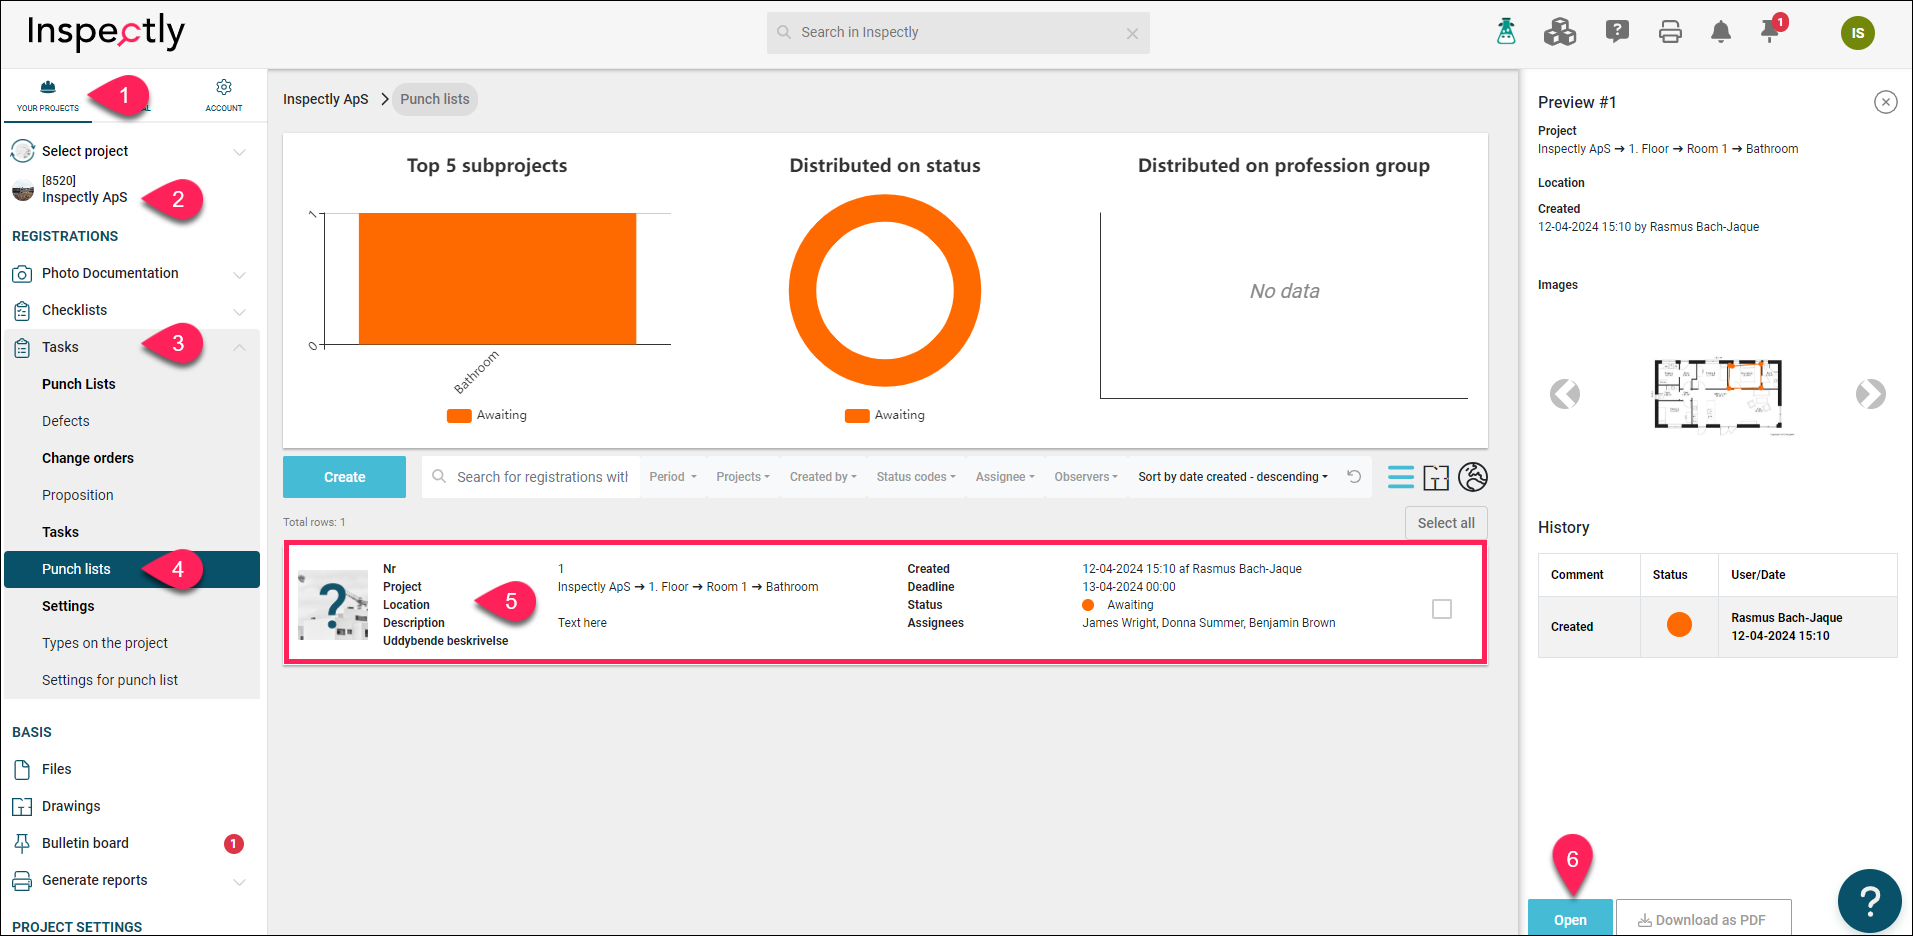Clear the Inspectly search with X

1132,33
